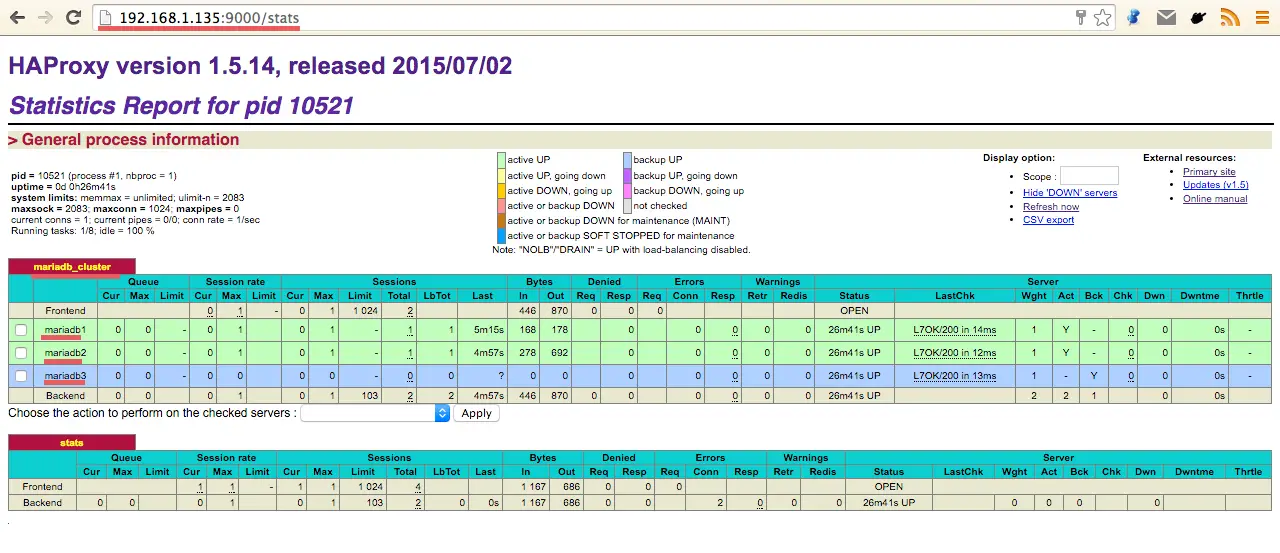Click mariadb2 LastChk L7OK/200 in 12ms
The height and width of the screenshot is (553, 1280).
(955, 353)
